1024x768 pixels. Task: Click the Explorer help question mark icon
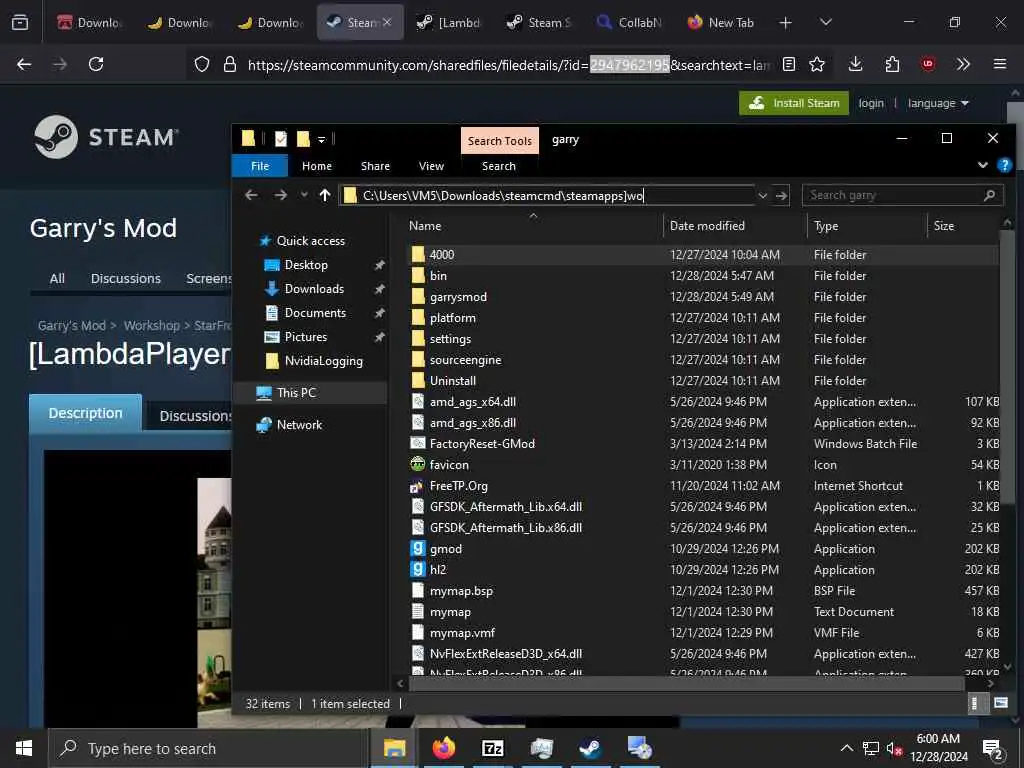(1004, 165)
